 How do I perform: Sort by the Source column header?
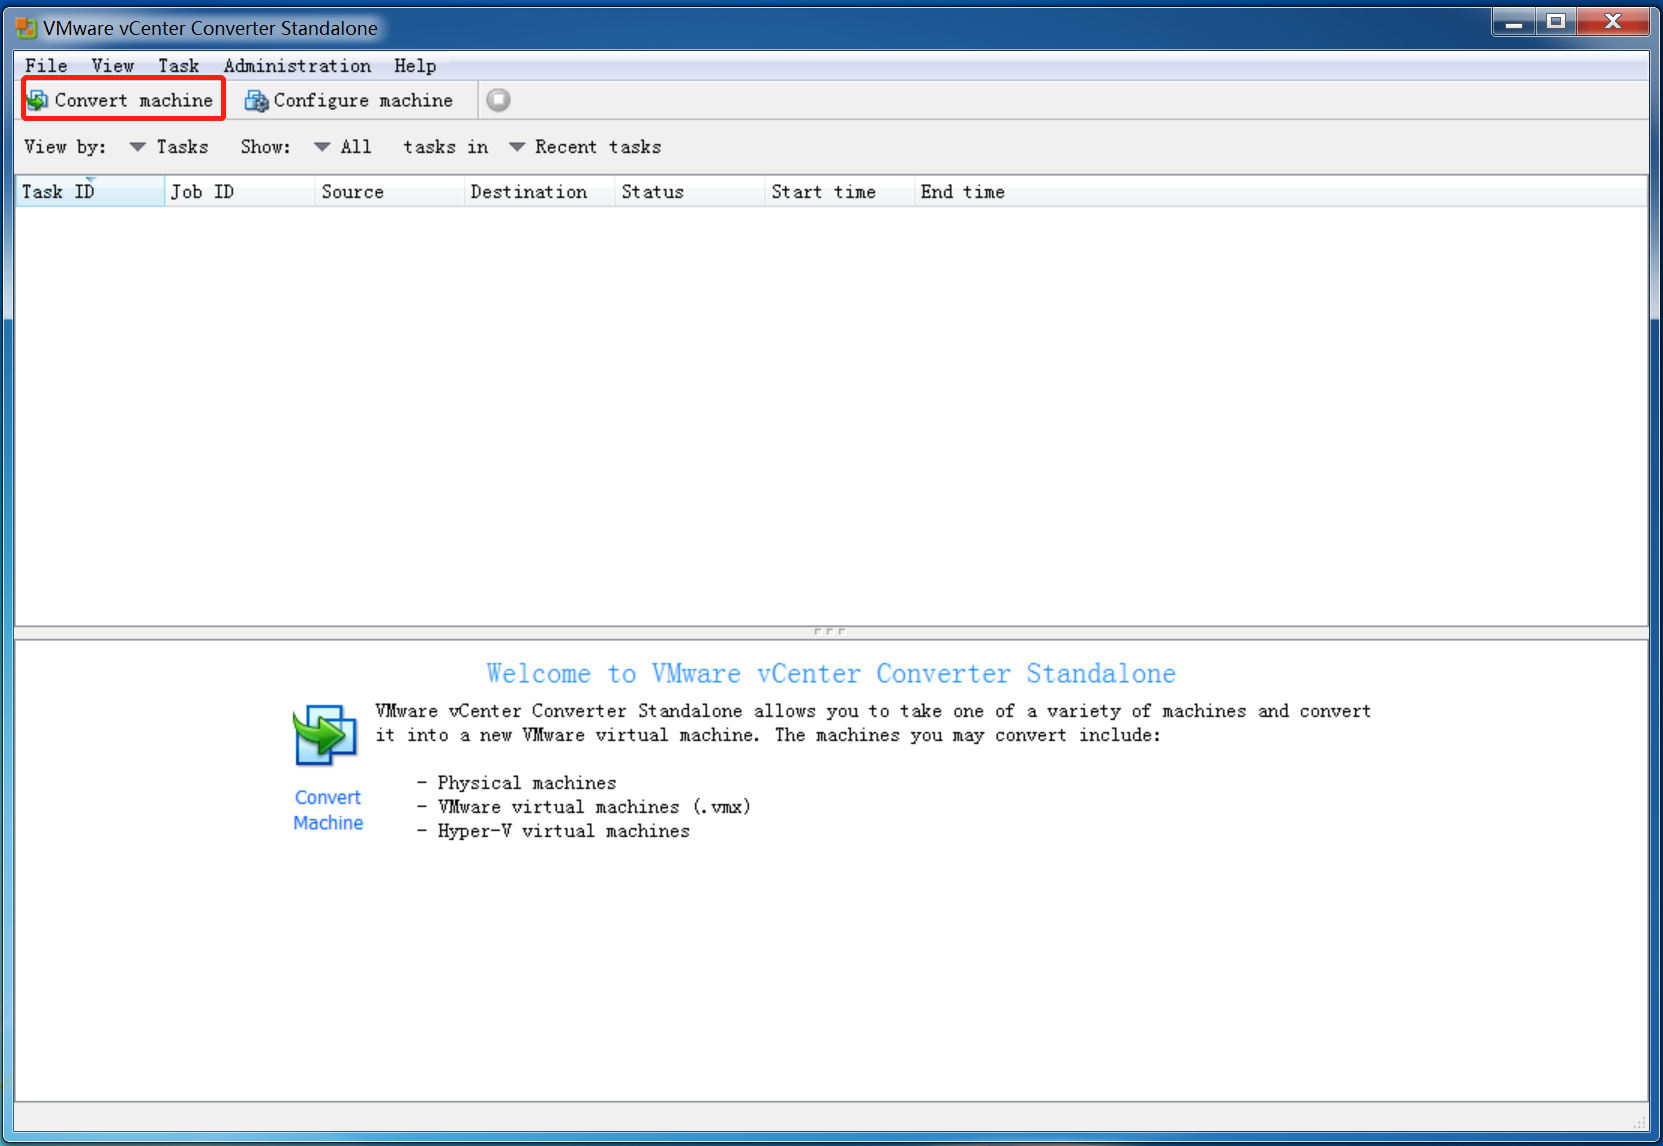(x=390, y=192)
